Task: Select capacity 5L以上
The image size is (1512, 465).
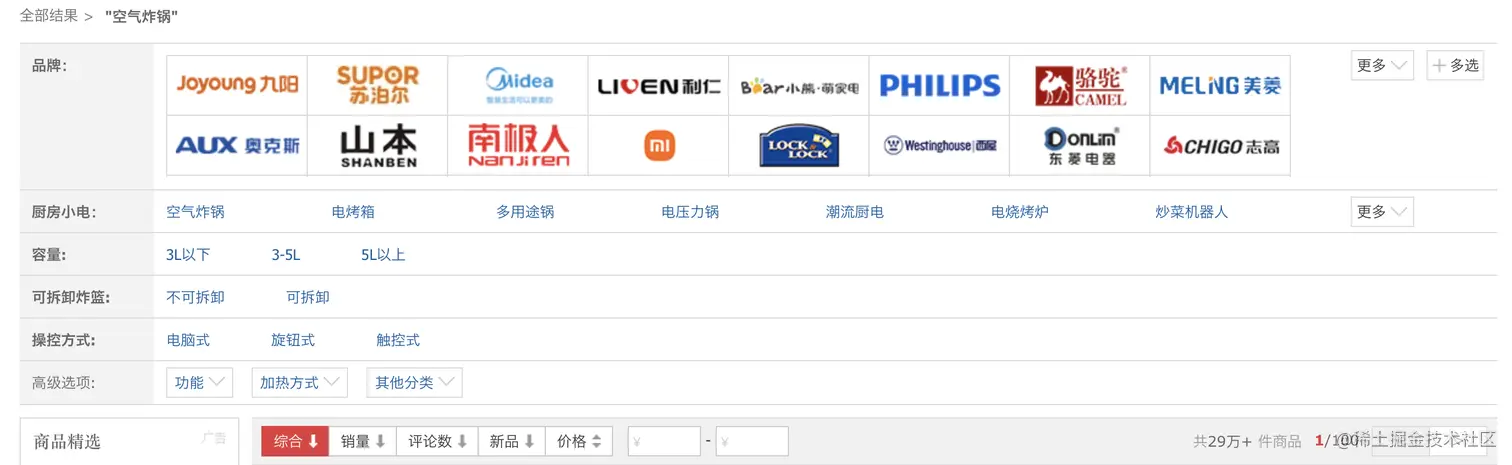Action: tap(383, 255)
